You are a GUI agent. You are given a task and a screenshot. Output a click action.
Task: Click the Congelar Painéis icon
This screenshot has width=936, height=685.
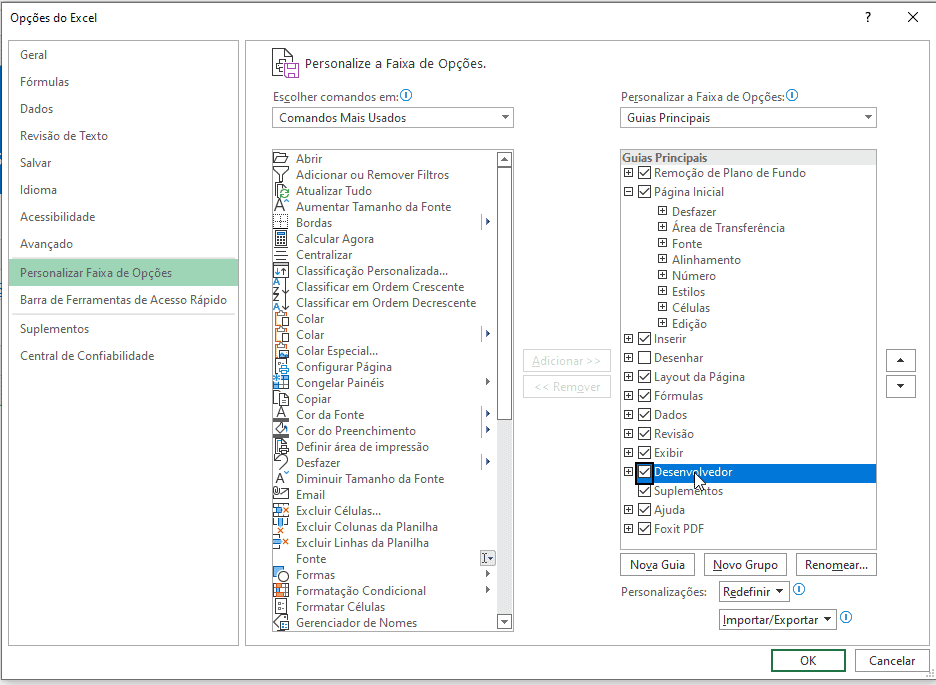pos(281,383)
